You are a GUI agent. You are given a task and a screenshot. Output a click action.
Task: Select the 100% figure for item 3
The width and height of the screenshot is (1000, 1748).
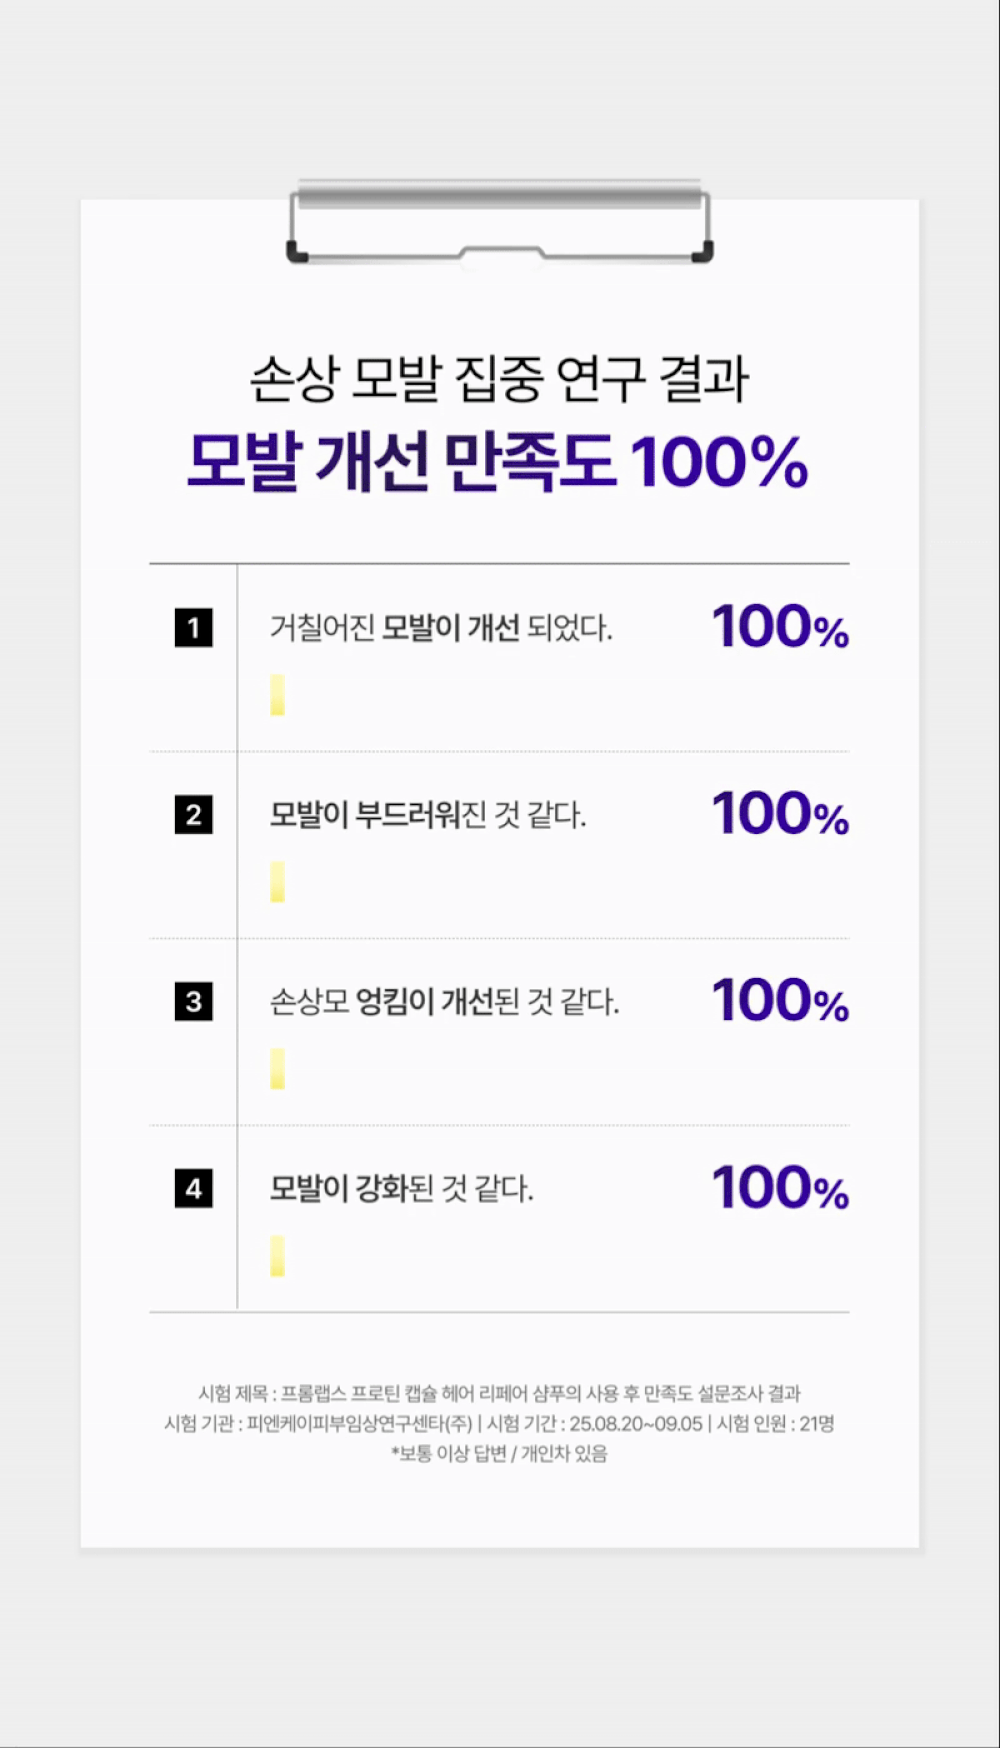coord(780,1001)
